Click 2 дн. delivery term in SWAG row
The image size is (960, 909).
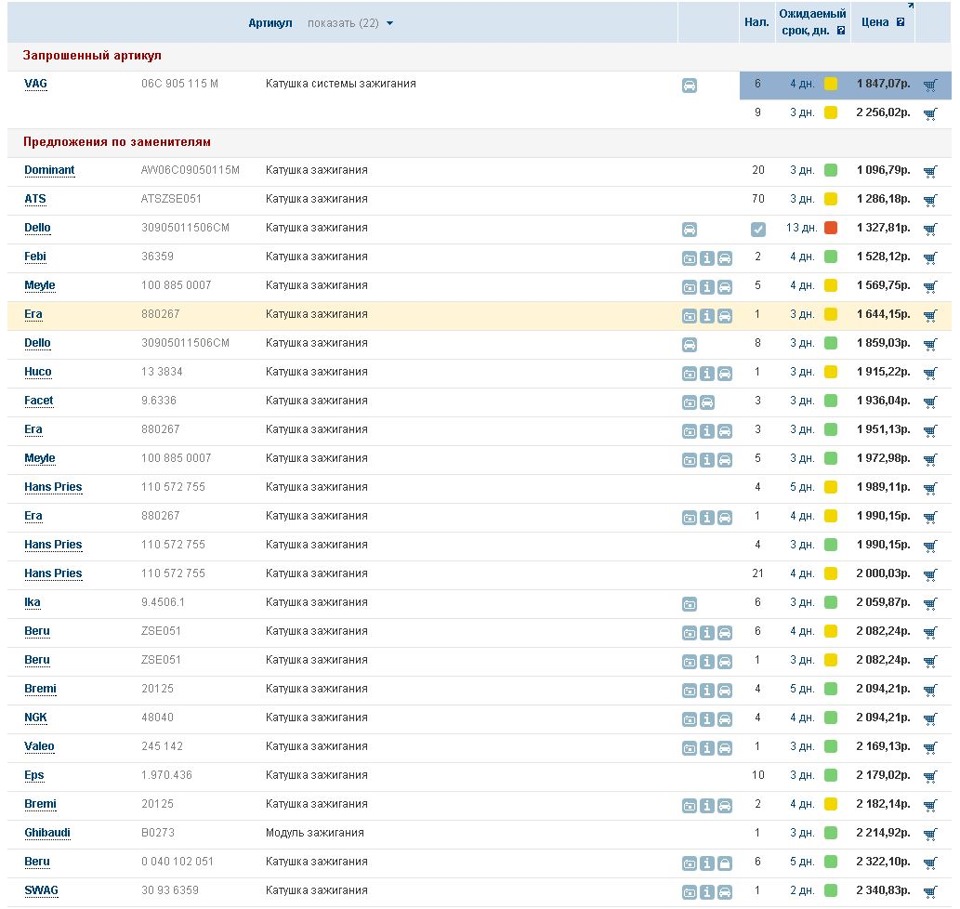[802, 890]
